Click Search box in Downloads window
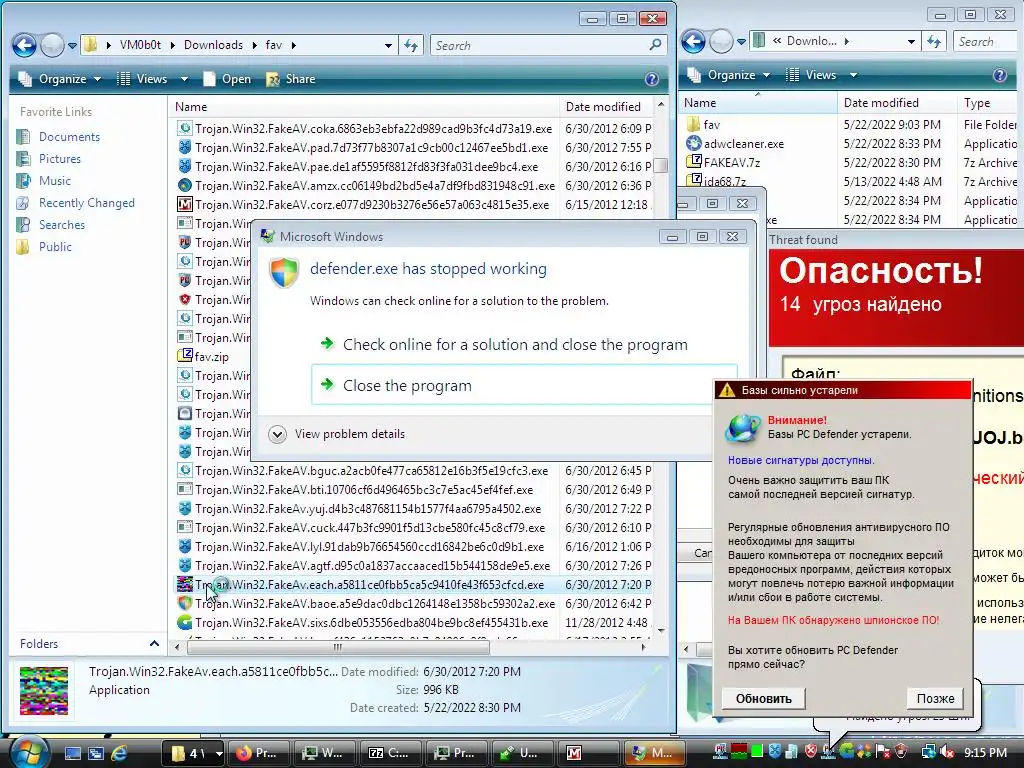 pyautogui.click(x=985, y=42)
